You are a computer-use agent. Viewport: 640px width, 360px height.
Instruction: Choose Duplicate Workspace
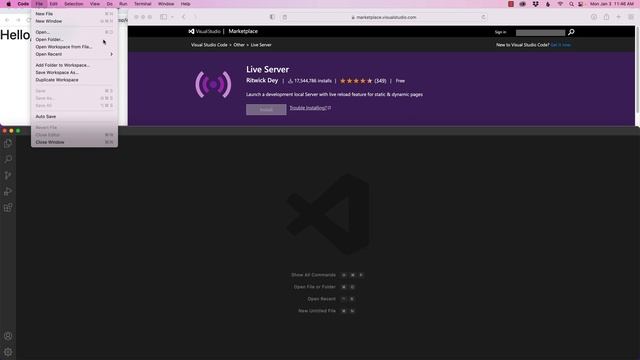click(74, 80)
